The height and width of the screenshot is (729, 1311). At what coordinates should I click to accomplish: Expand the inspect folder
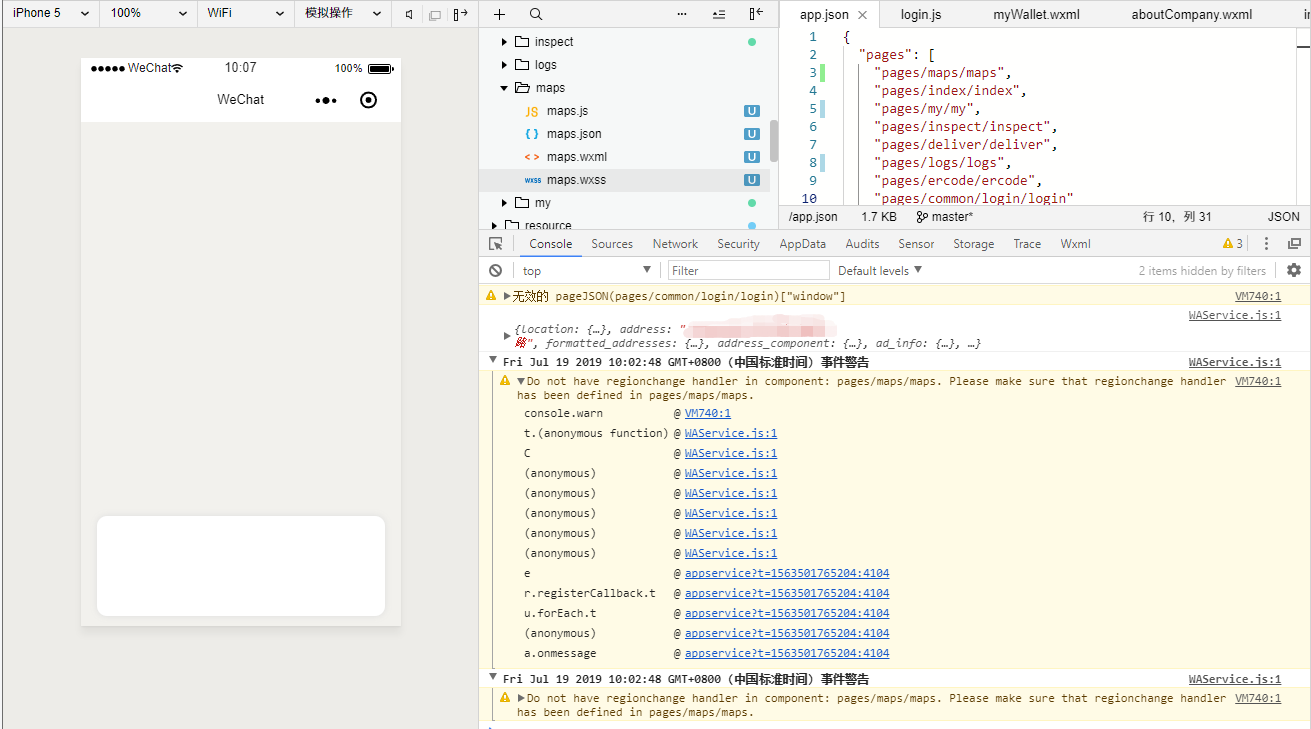pyautogui.click(x=505, y=41)
